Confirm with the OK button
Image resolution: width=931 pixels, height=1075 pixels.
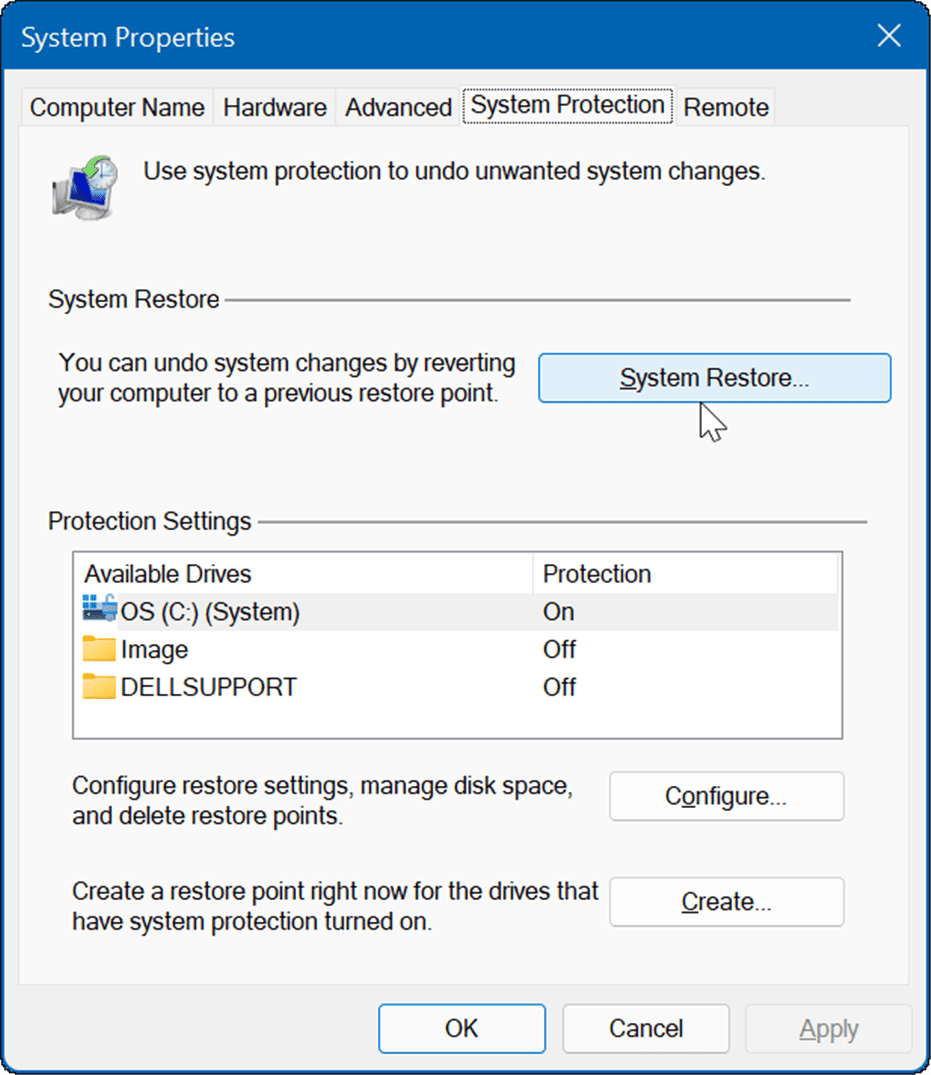pyautogui.click(x=462, y=1028)
